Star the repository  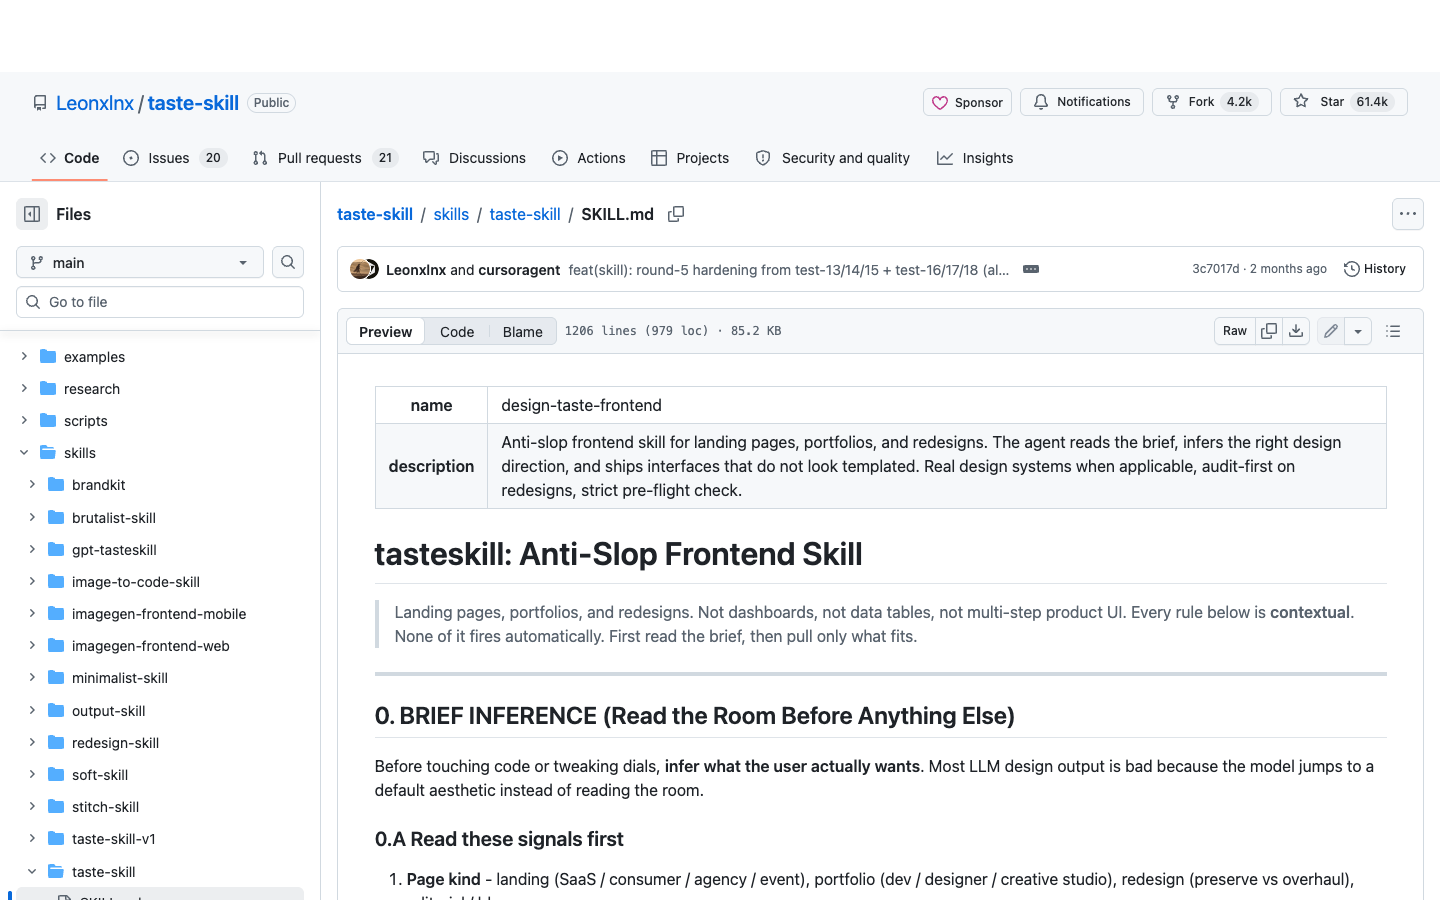coord(1344,102)
